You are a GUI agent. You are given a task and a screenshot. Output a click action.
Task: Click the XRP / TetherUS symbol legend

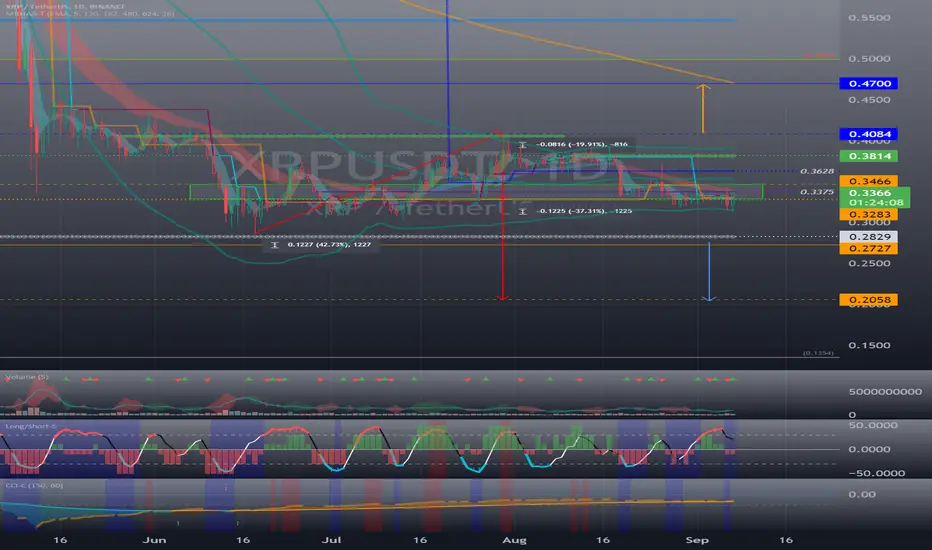65,6
